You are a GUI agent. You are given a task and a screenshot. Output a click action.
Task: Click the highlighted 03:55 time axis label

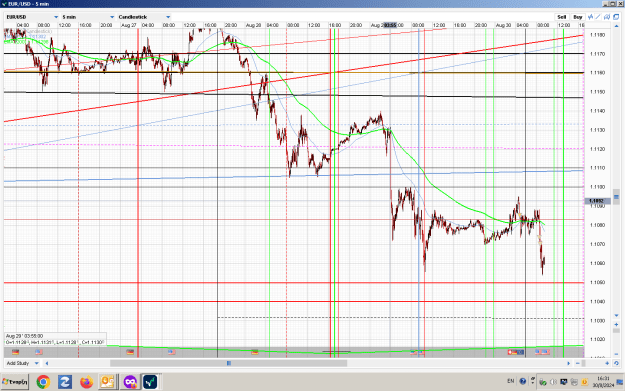point(390,25)
